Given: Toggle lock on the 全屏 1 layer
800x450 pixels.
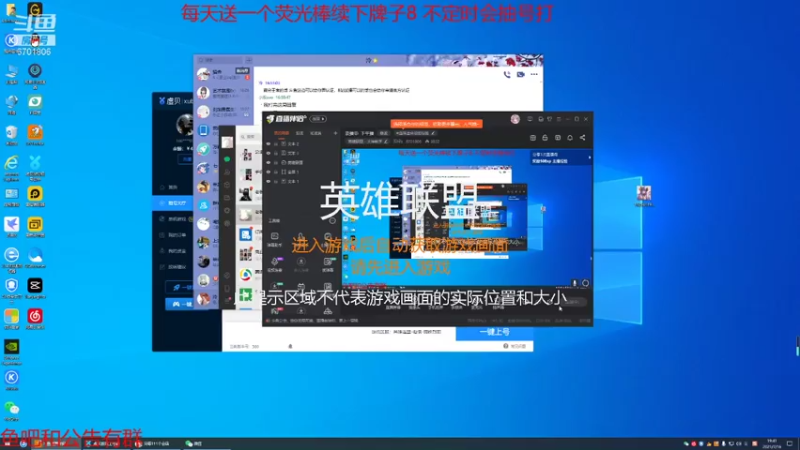Looking at the screenshot, I should pyautogui.click(x=276, y=172).
